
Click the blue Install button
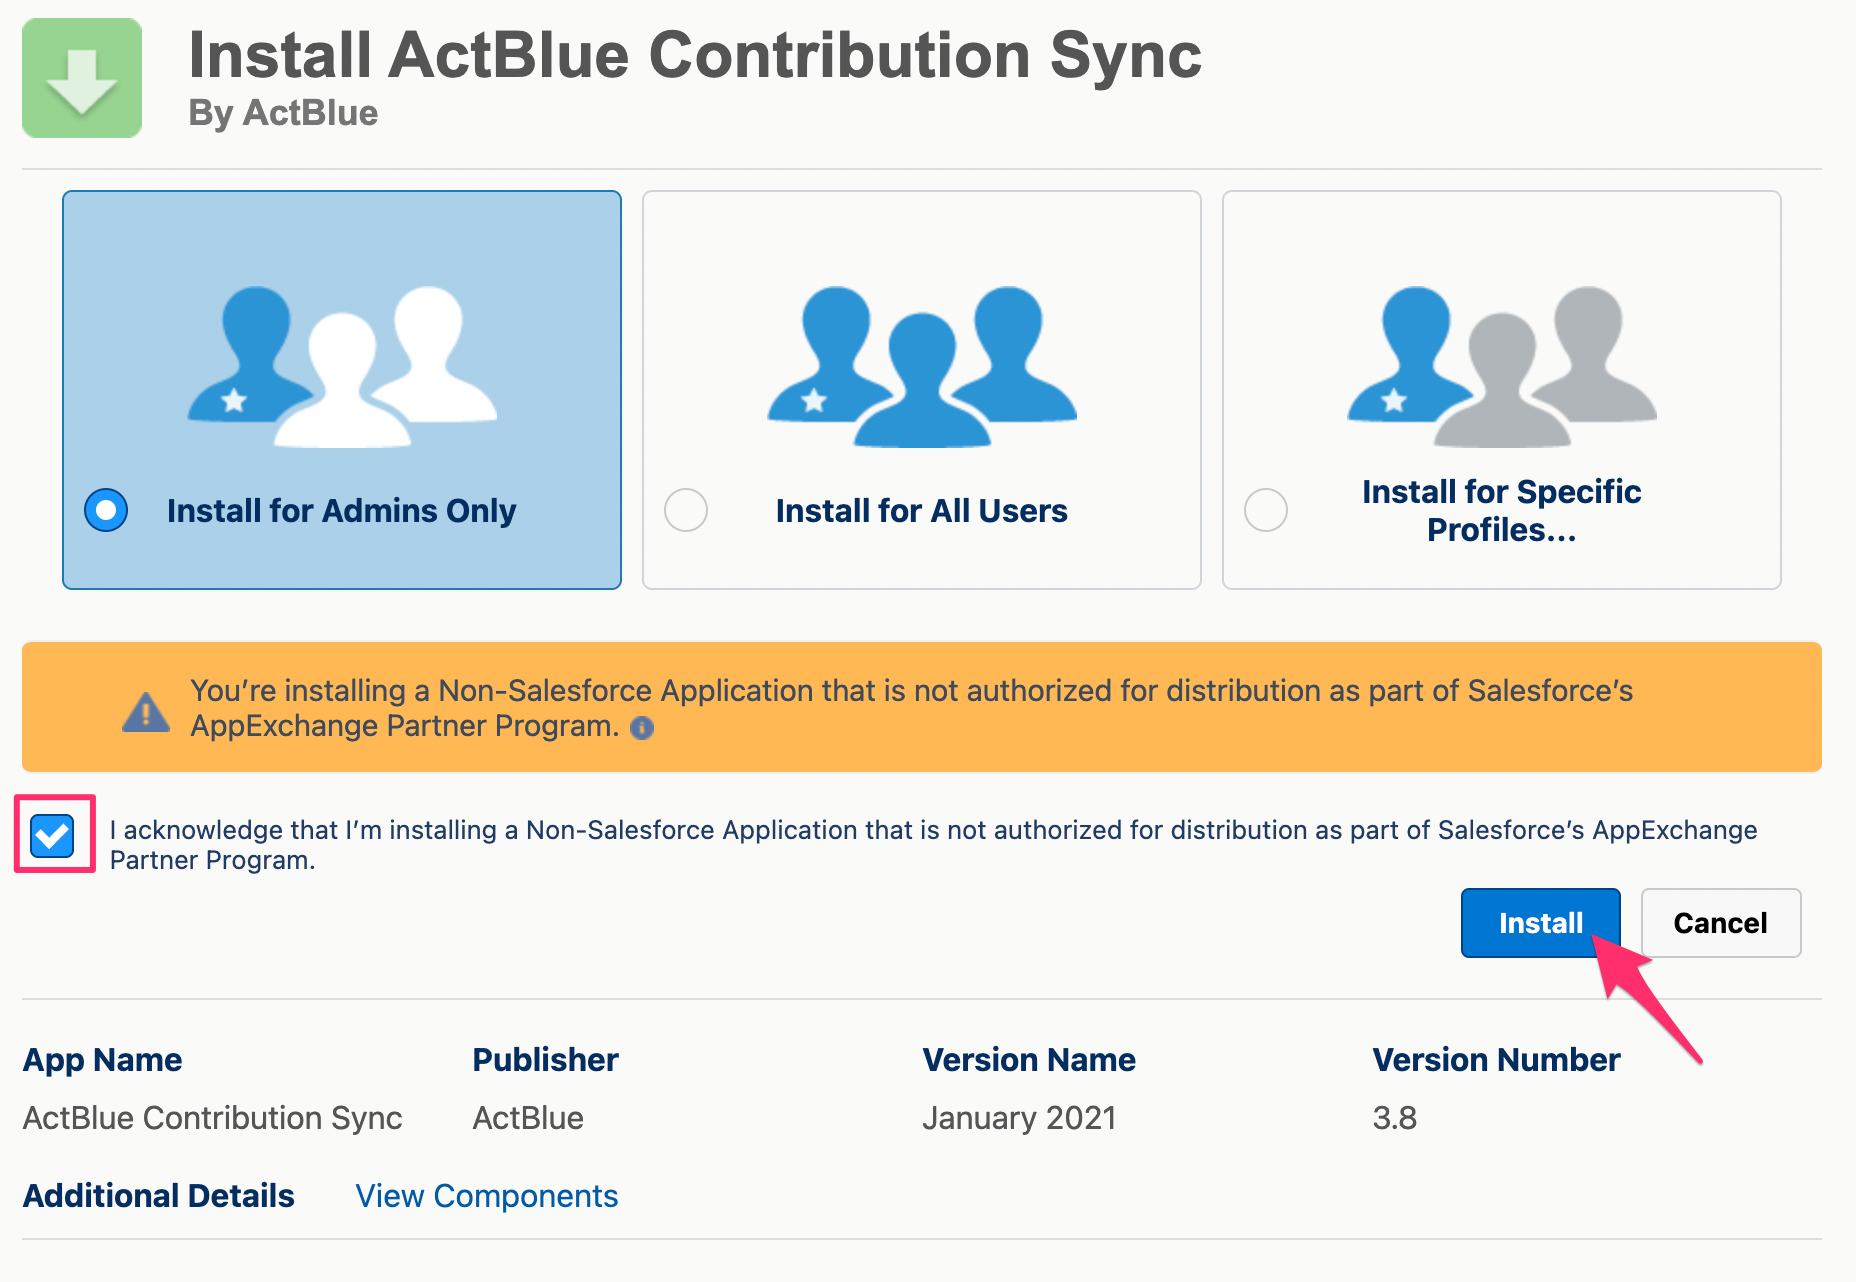click(1540, 923)
